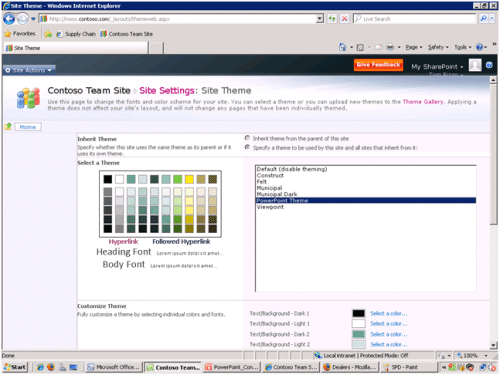Click the Give Feedback button
500x375 pixels.
coord(378,65)
